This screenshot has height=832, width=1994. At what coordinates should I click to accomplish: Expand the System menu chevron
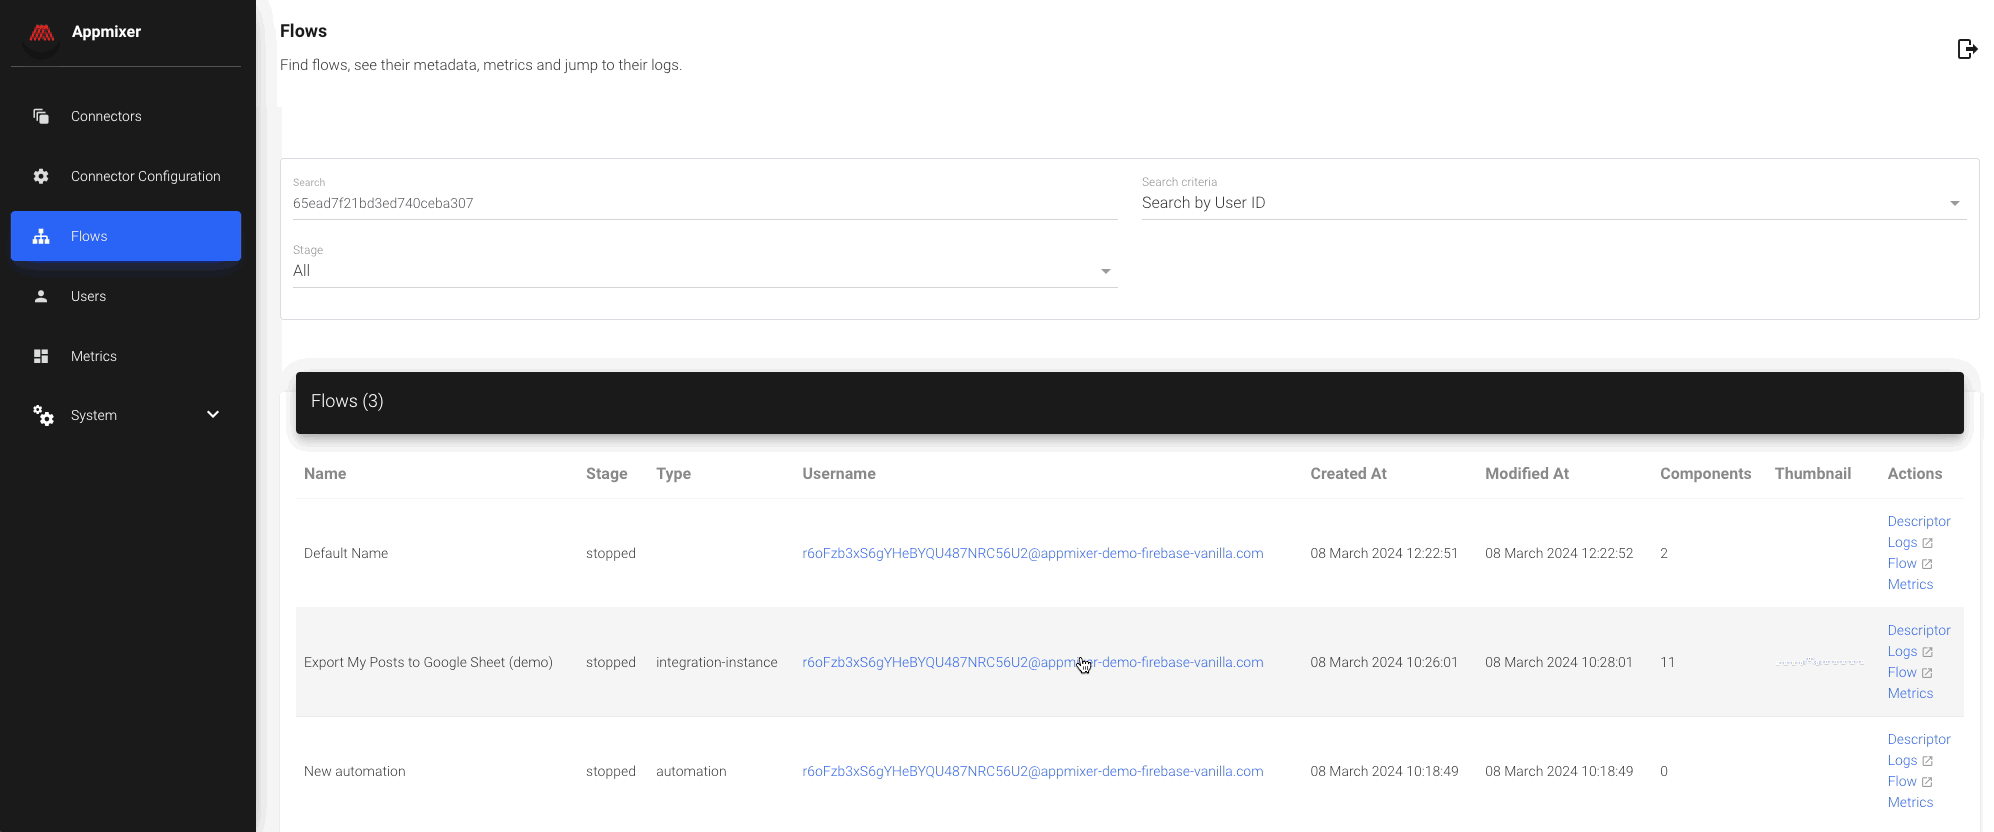(x=213, y=414)
